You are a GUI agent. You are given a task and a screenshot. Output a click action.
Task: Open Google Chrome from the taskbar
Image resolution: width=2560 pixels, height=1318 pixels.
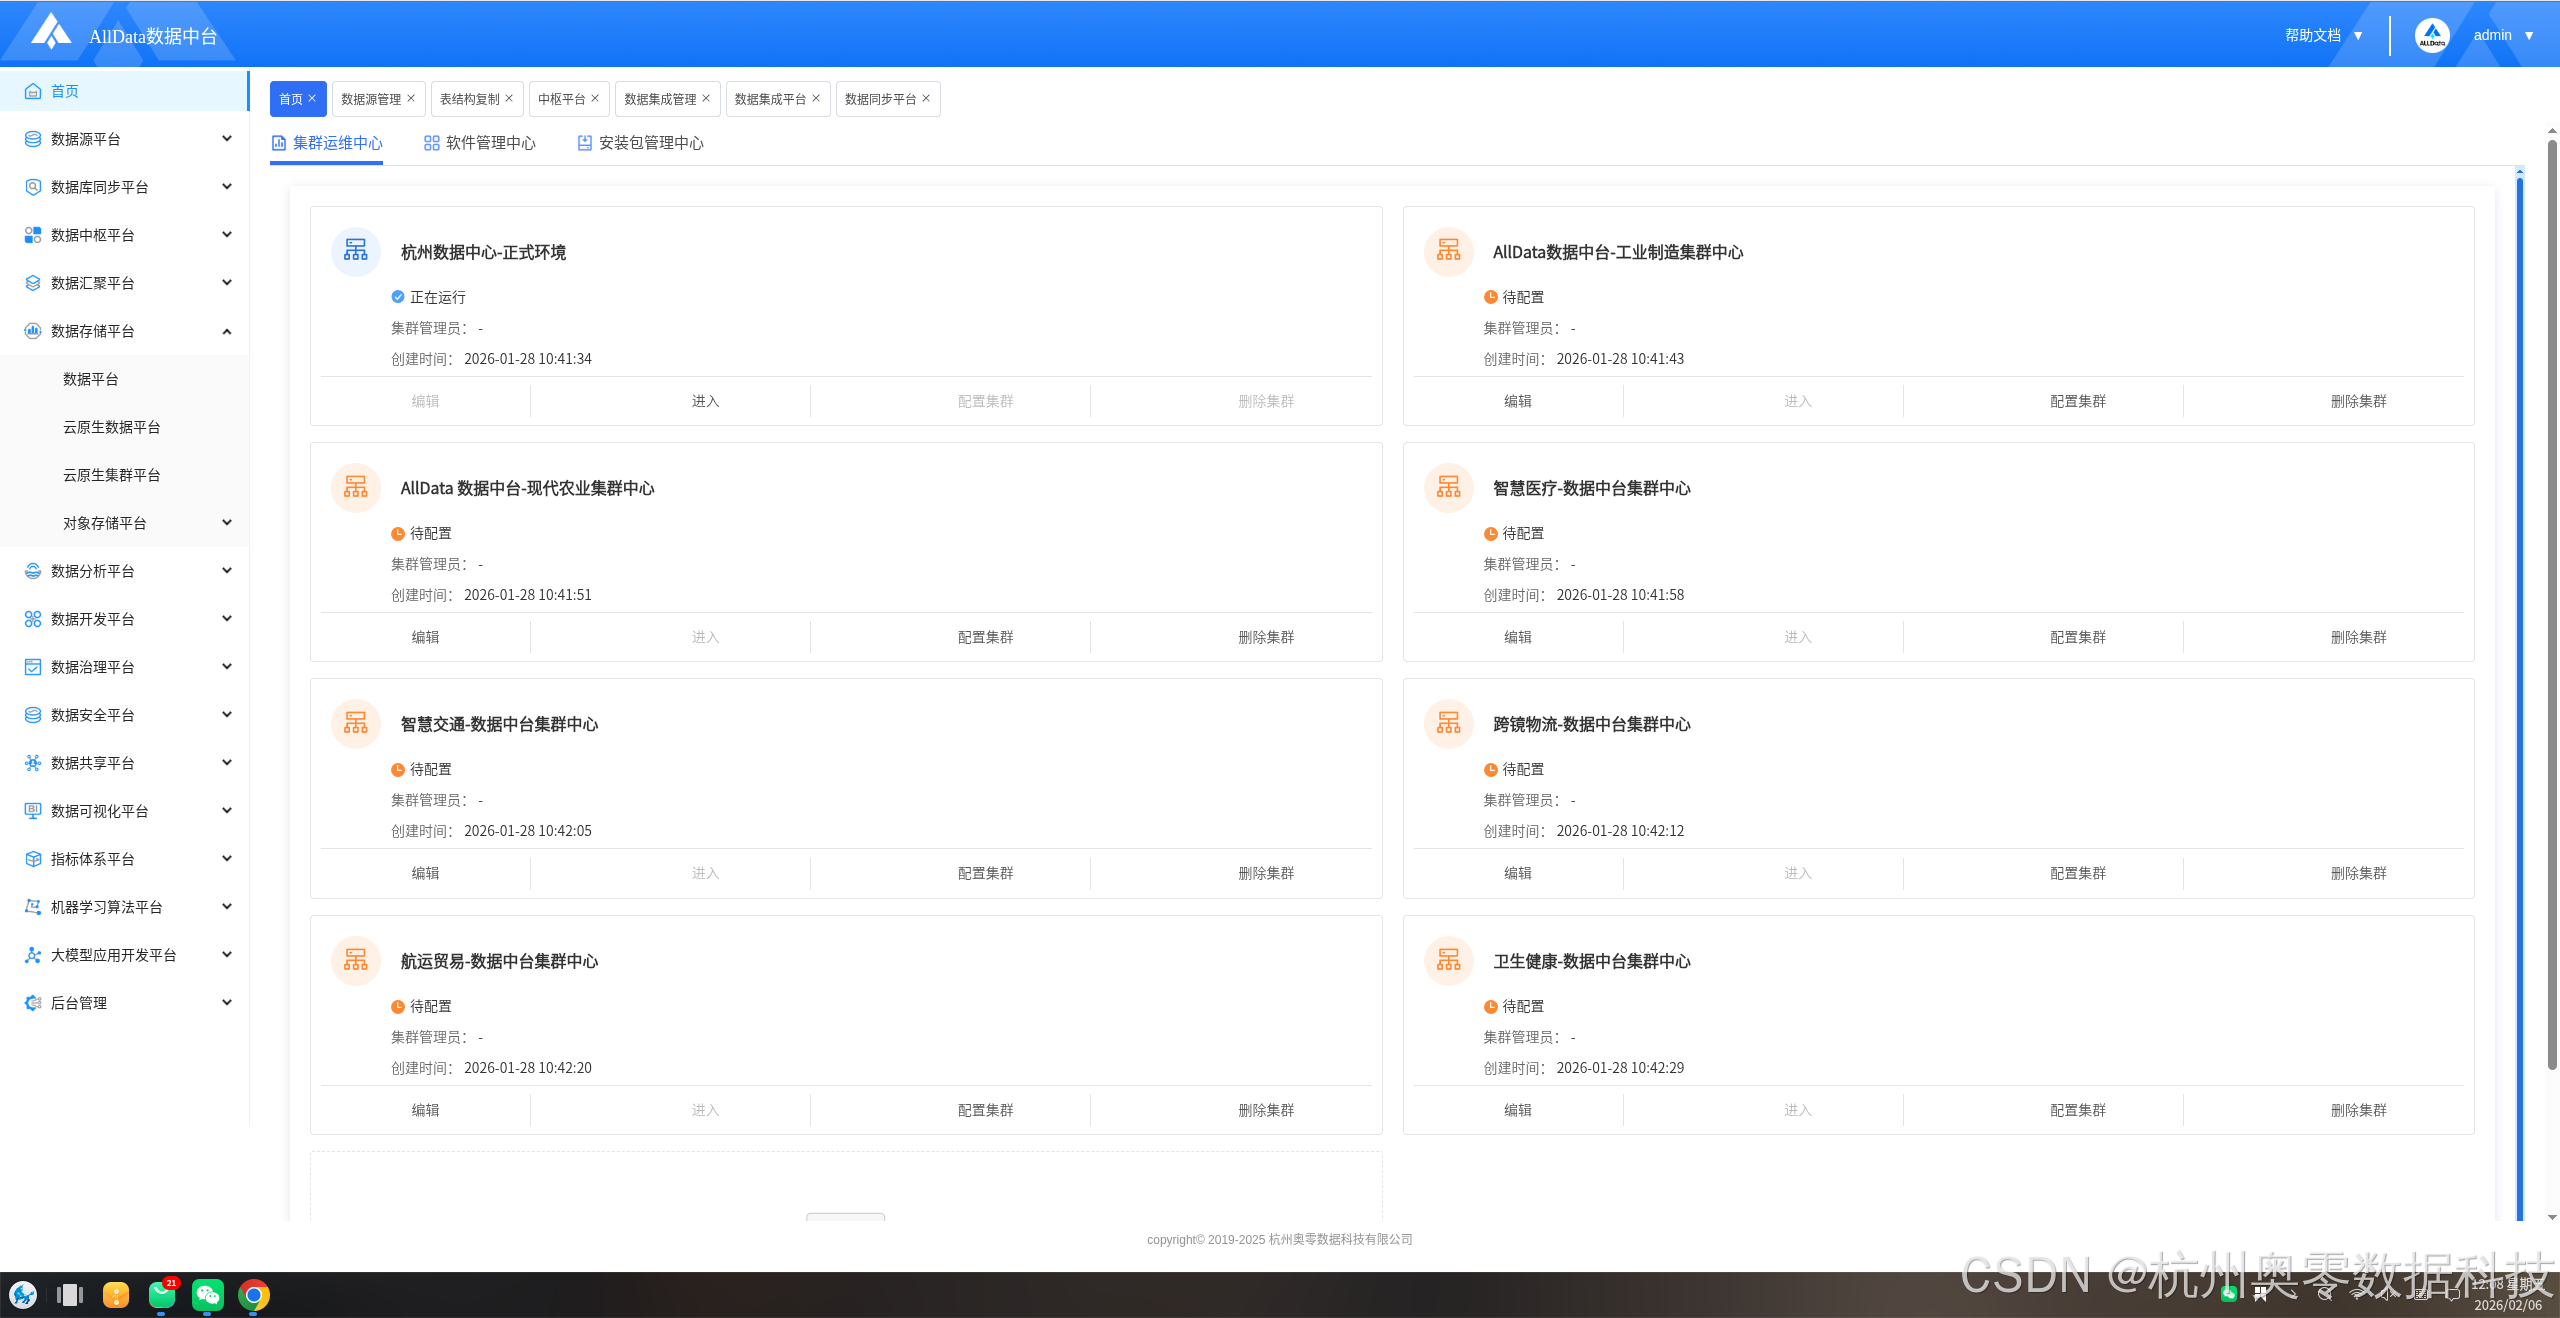pos(254,1295)
